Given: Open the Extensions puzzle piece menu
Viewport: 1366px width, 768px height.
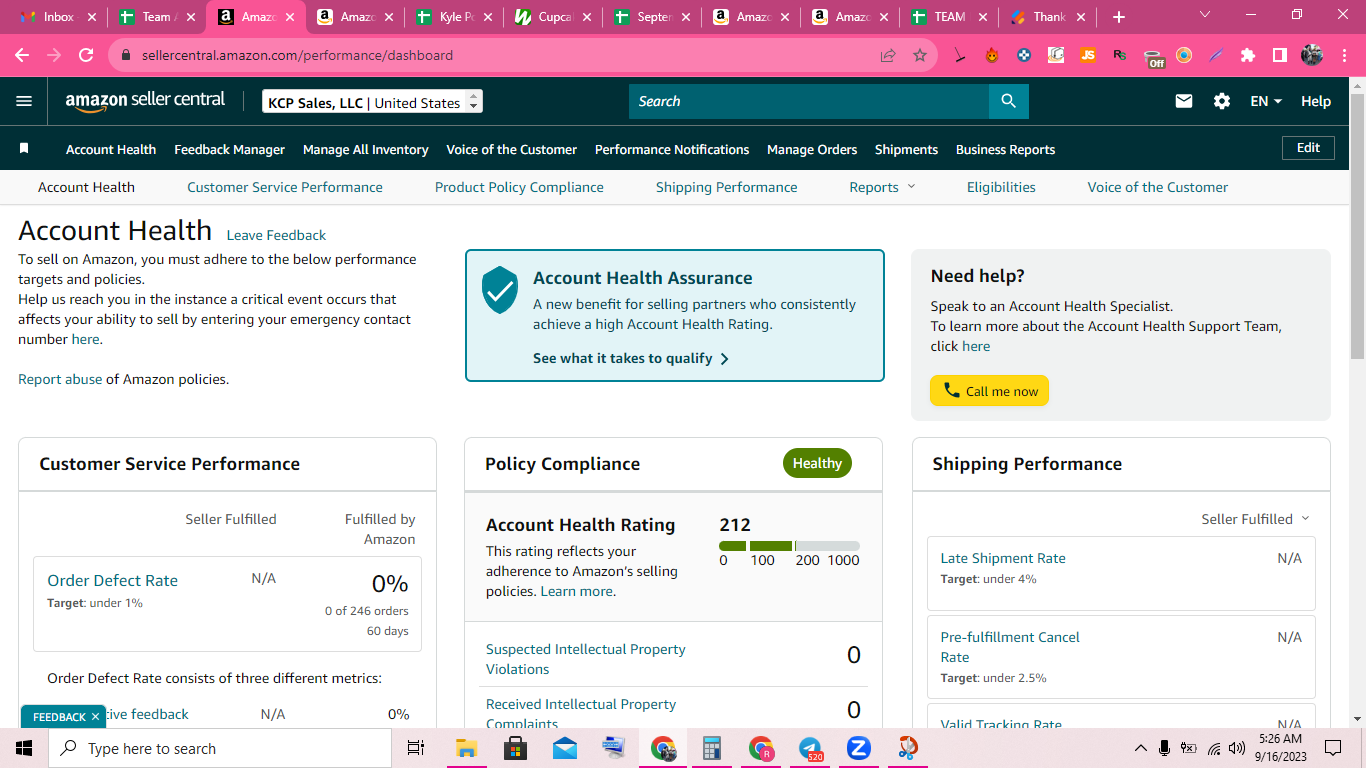Looking at the screenshot, I should pos(1248,55).
